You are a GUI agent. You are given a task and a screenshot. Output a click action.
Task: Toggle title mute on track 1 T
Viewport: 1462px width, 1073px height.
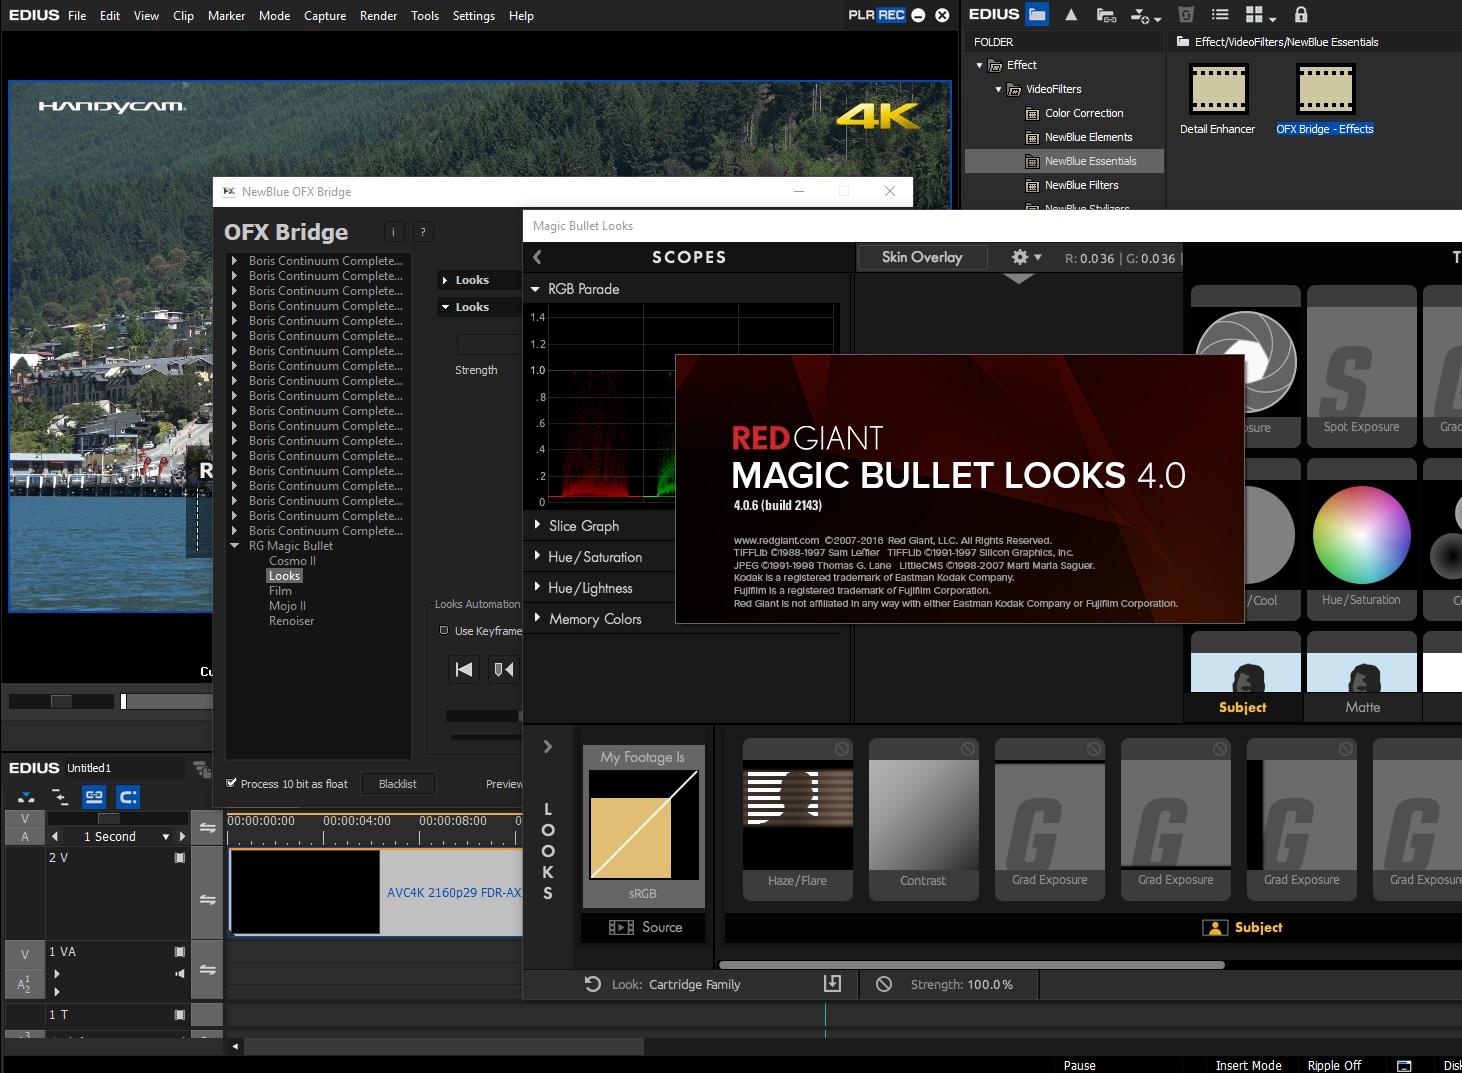point(180,1015)
